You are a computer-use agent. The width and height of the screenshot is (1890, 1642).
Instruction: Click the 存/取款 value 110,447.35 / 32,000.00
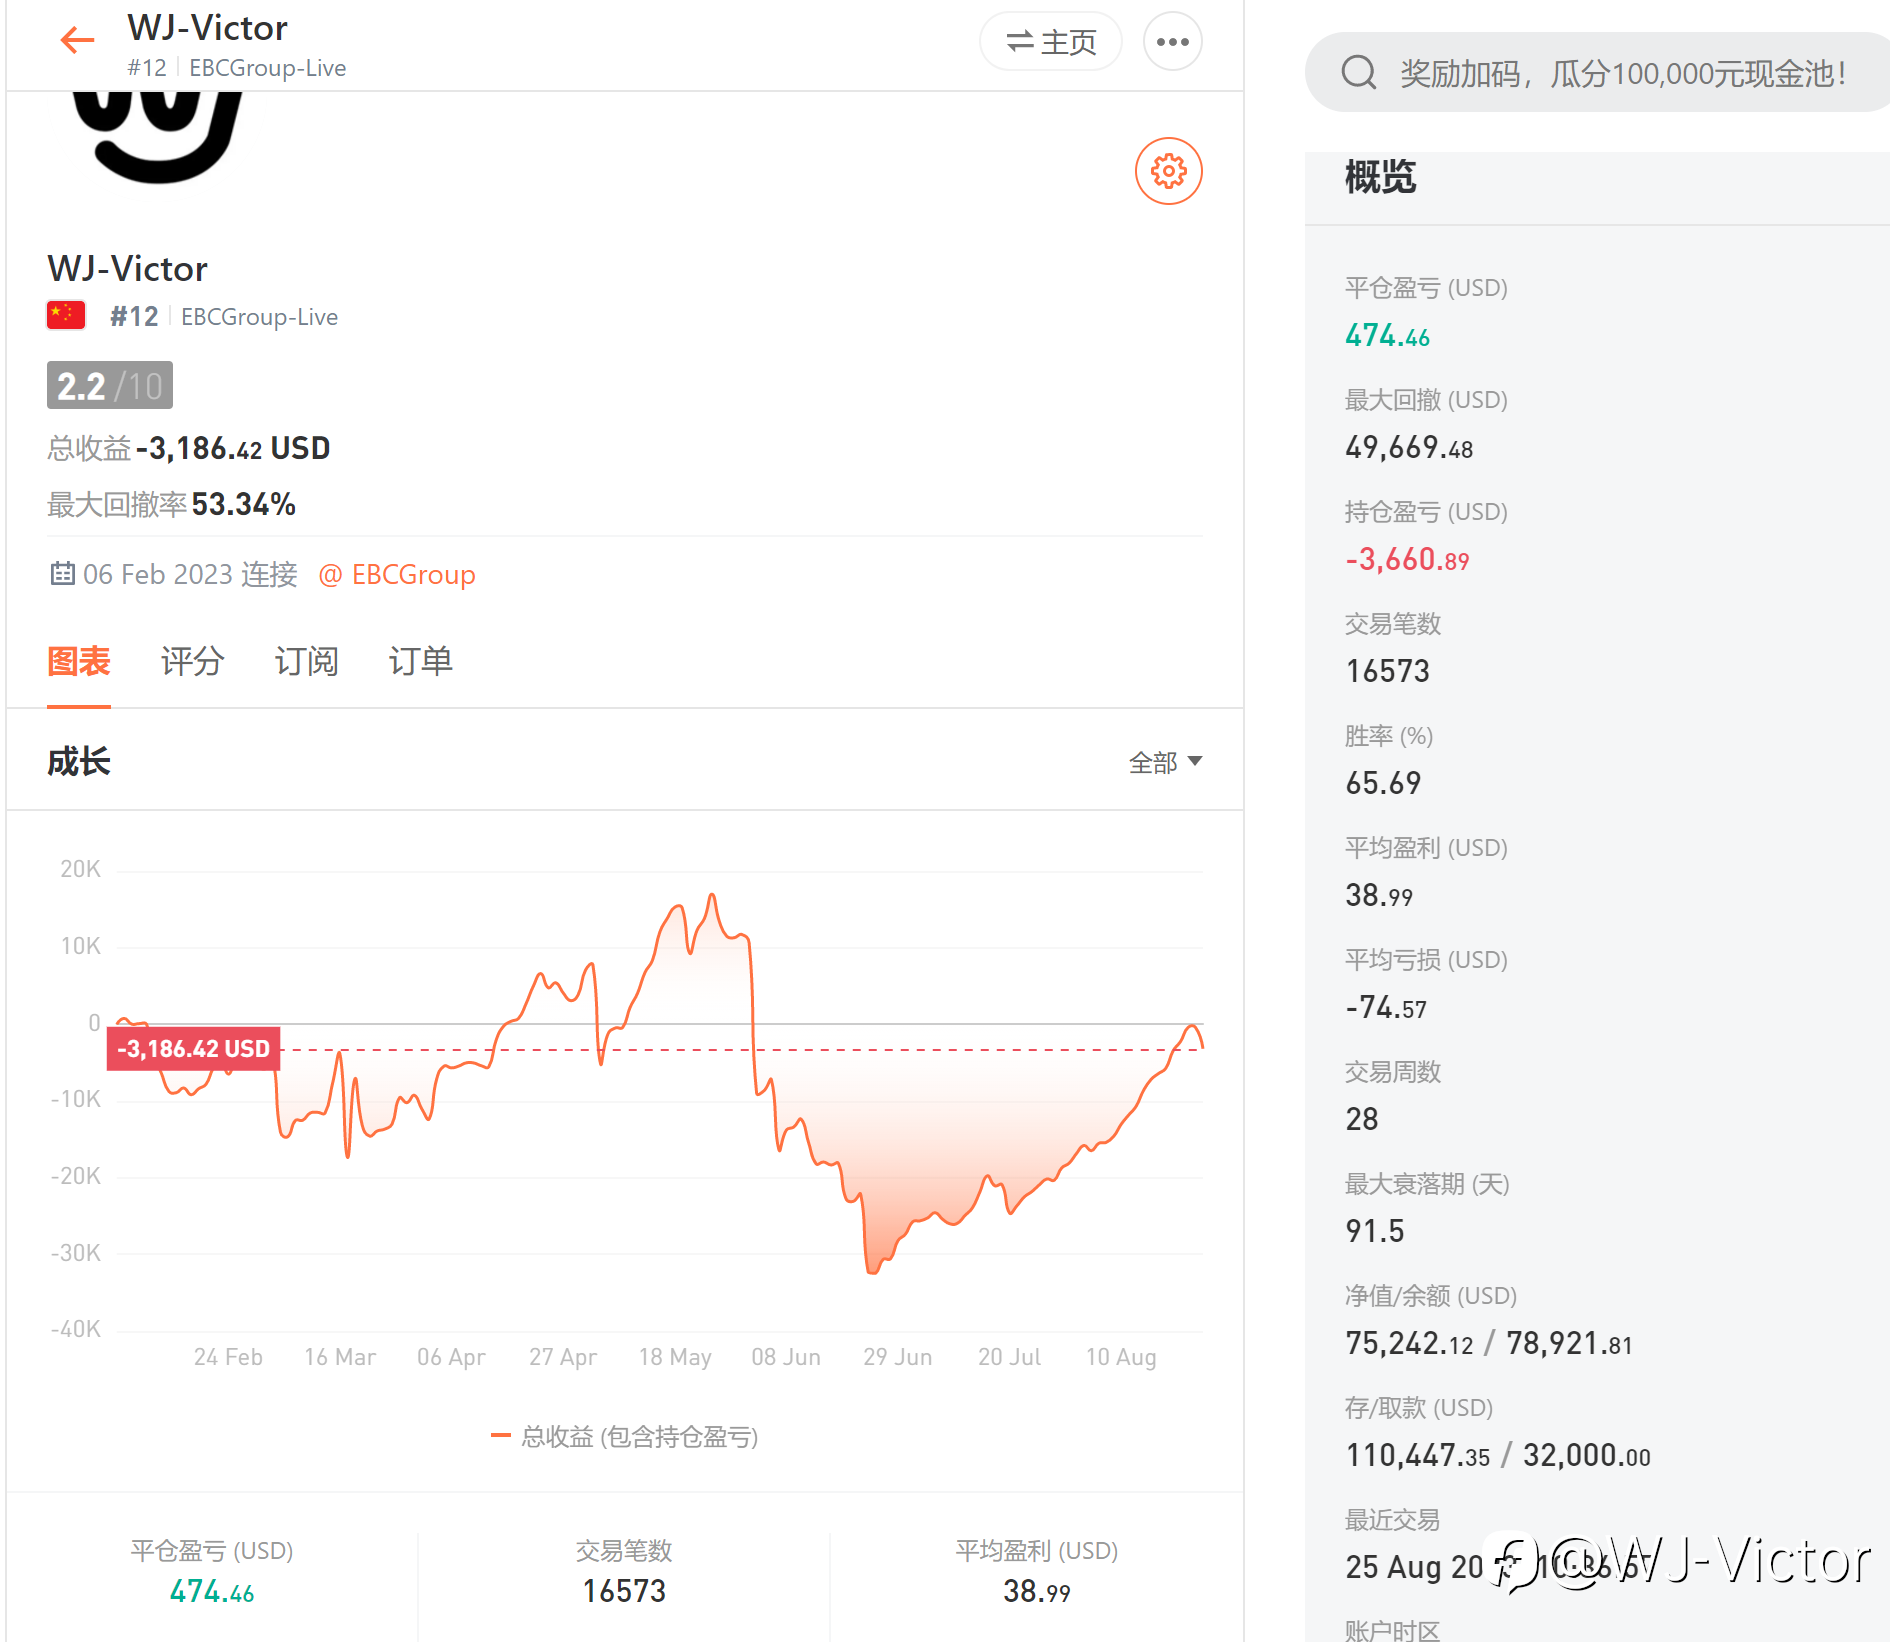coord(1498,1455)
